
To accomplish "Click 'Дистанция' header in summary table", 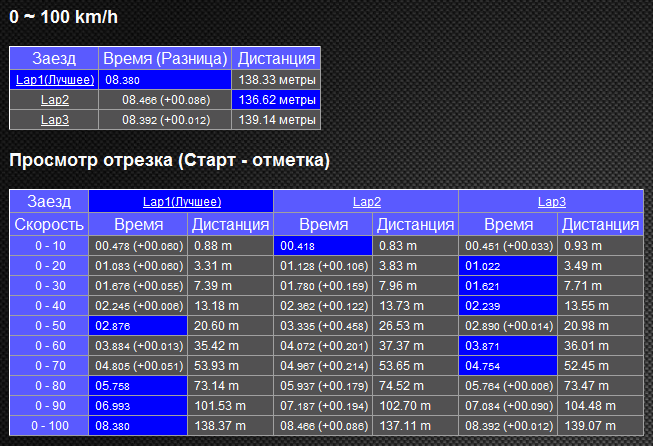I will [276, 58].
